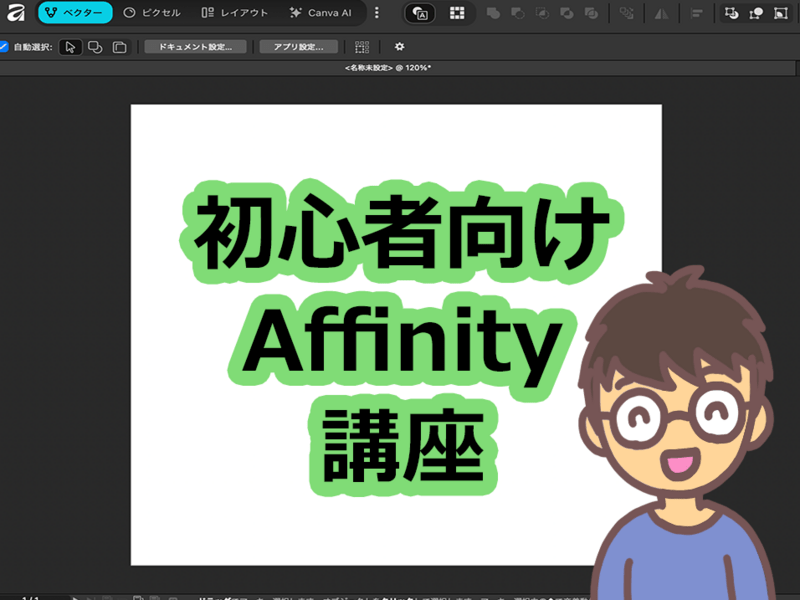
Task: Switch to the ベクター studio tab
Action: pos(75,13)
